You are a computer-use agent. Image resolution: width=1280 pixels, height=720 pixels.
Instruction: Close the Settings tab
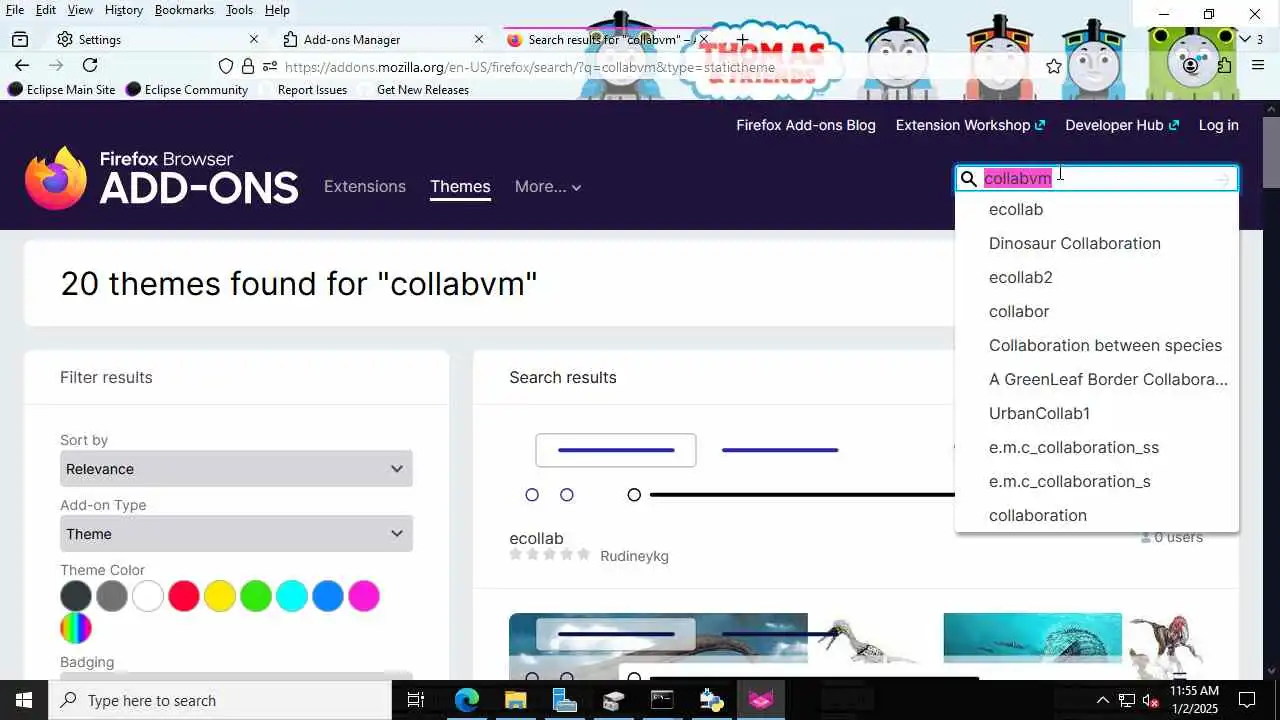pyautogui.click(x=253, y=39)
